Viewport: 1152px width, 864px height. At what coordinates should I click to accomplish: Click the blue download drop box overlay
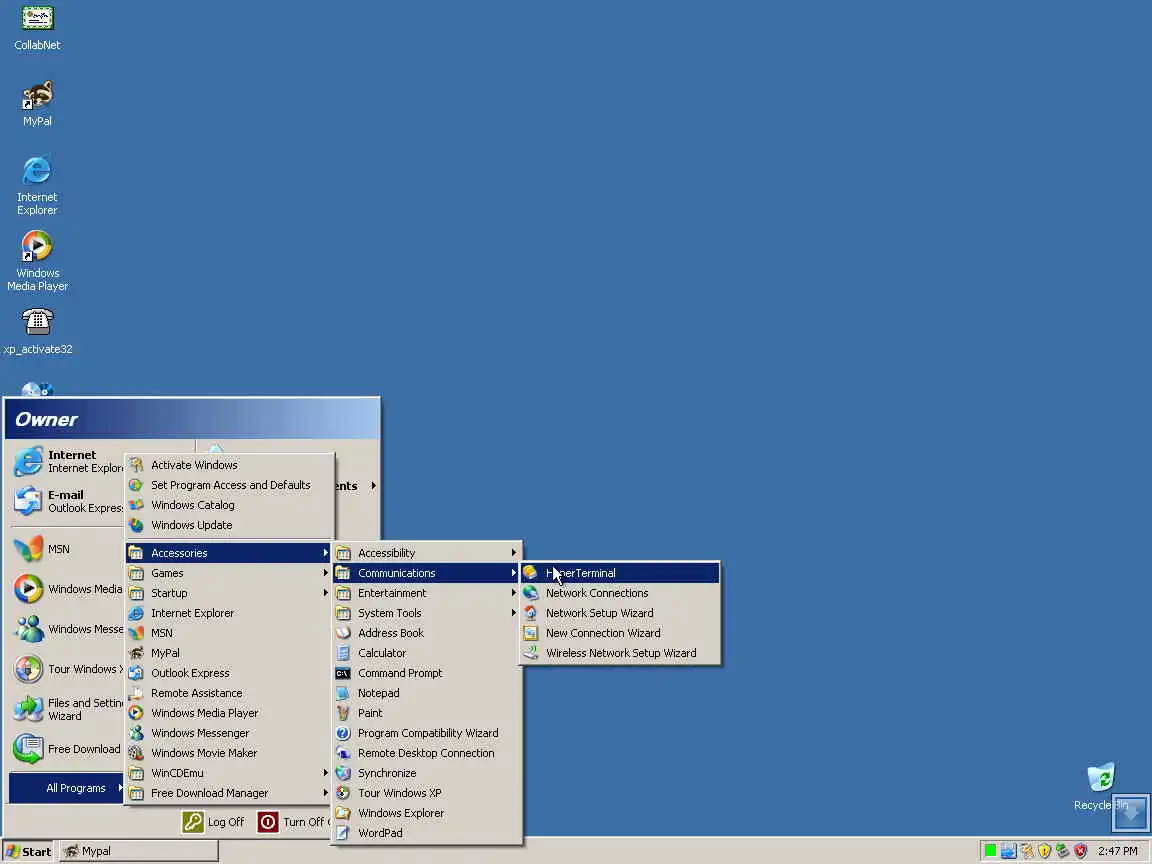click(x=1130, y=813)
